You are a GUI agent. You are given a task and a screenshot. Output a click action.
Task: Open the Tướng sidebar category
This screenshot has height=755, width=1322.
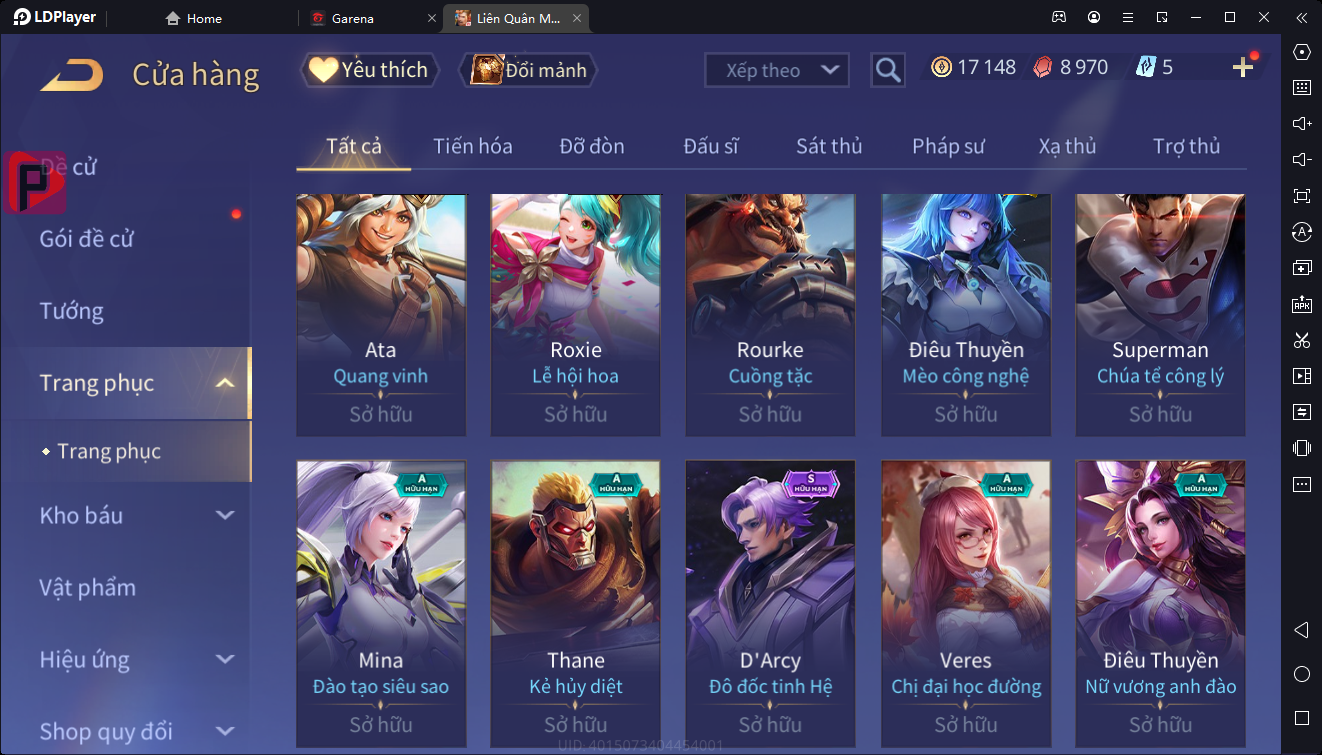point(71,311)
